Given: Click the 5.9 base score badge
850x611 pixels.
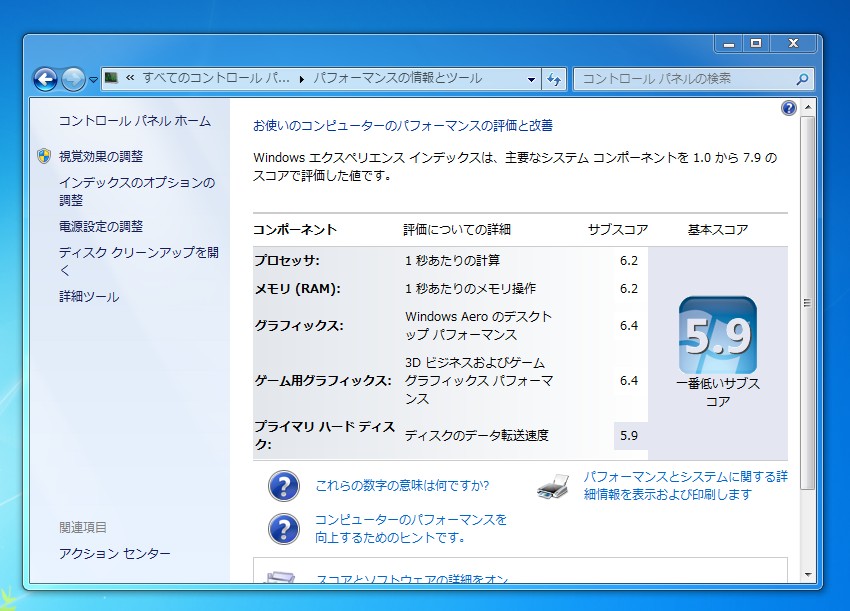Looking at the screenshot, I should [718, 335].
